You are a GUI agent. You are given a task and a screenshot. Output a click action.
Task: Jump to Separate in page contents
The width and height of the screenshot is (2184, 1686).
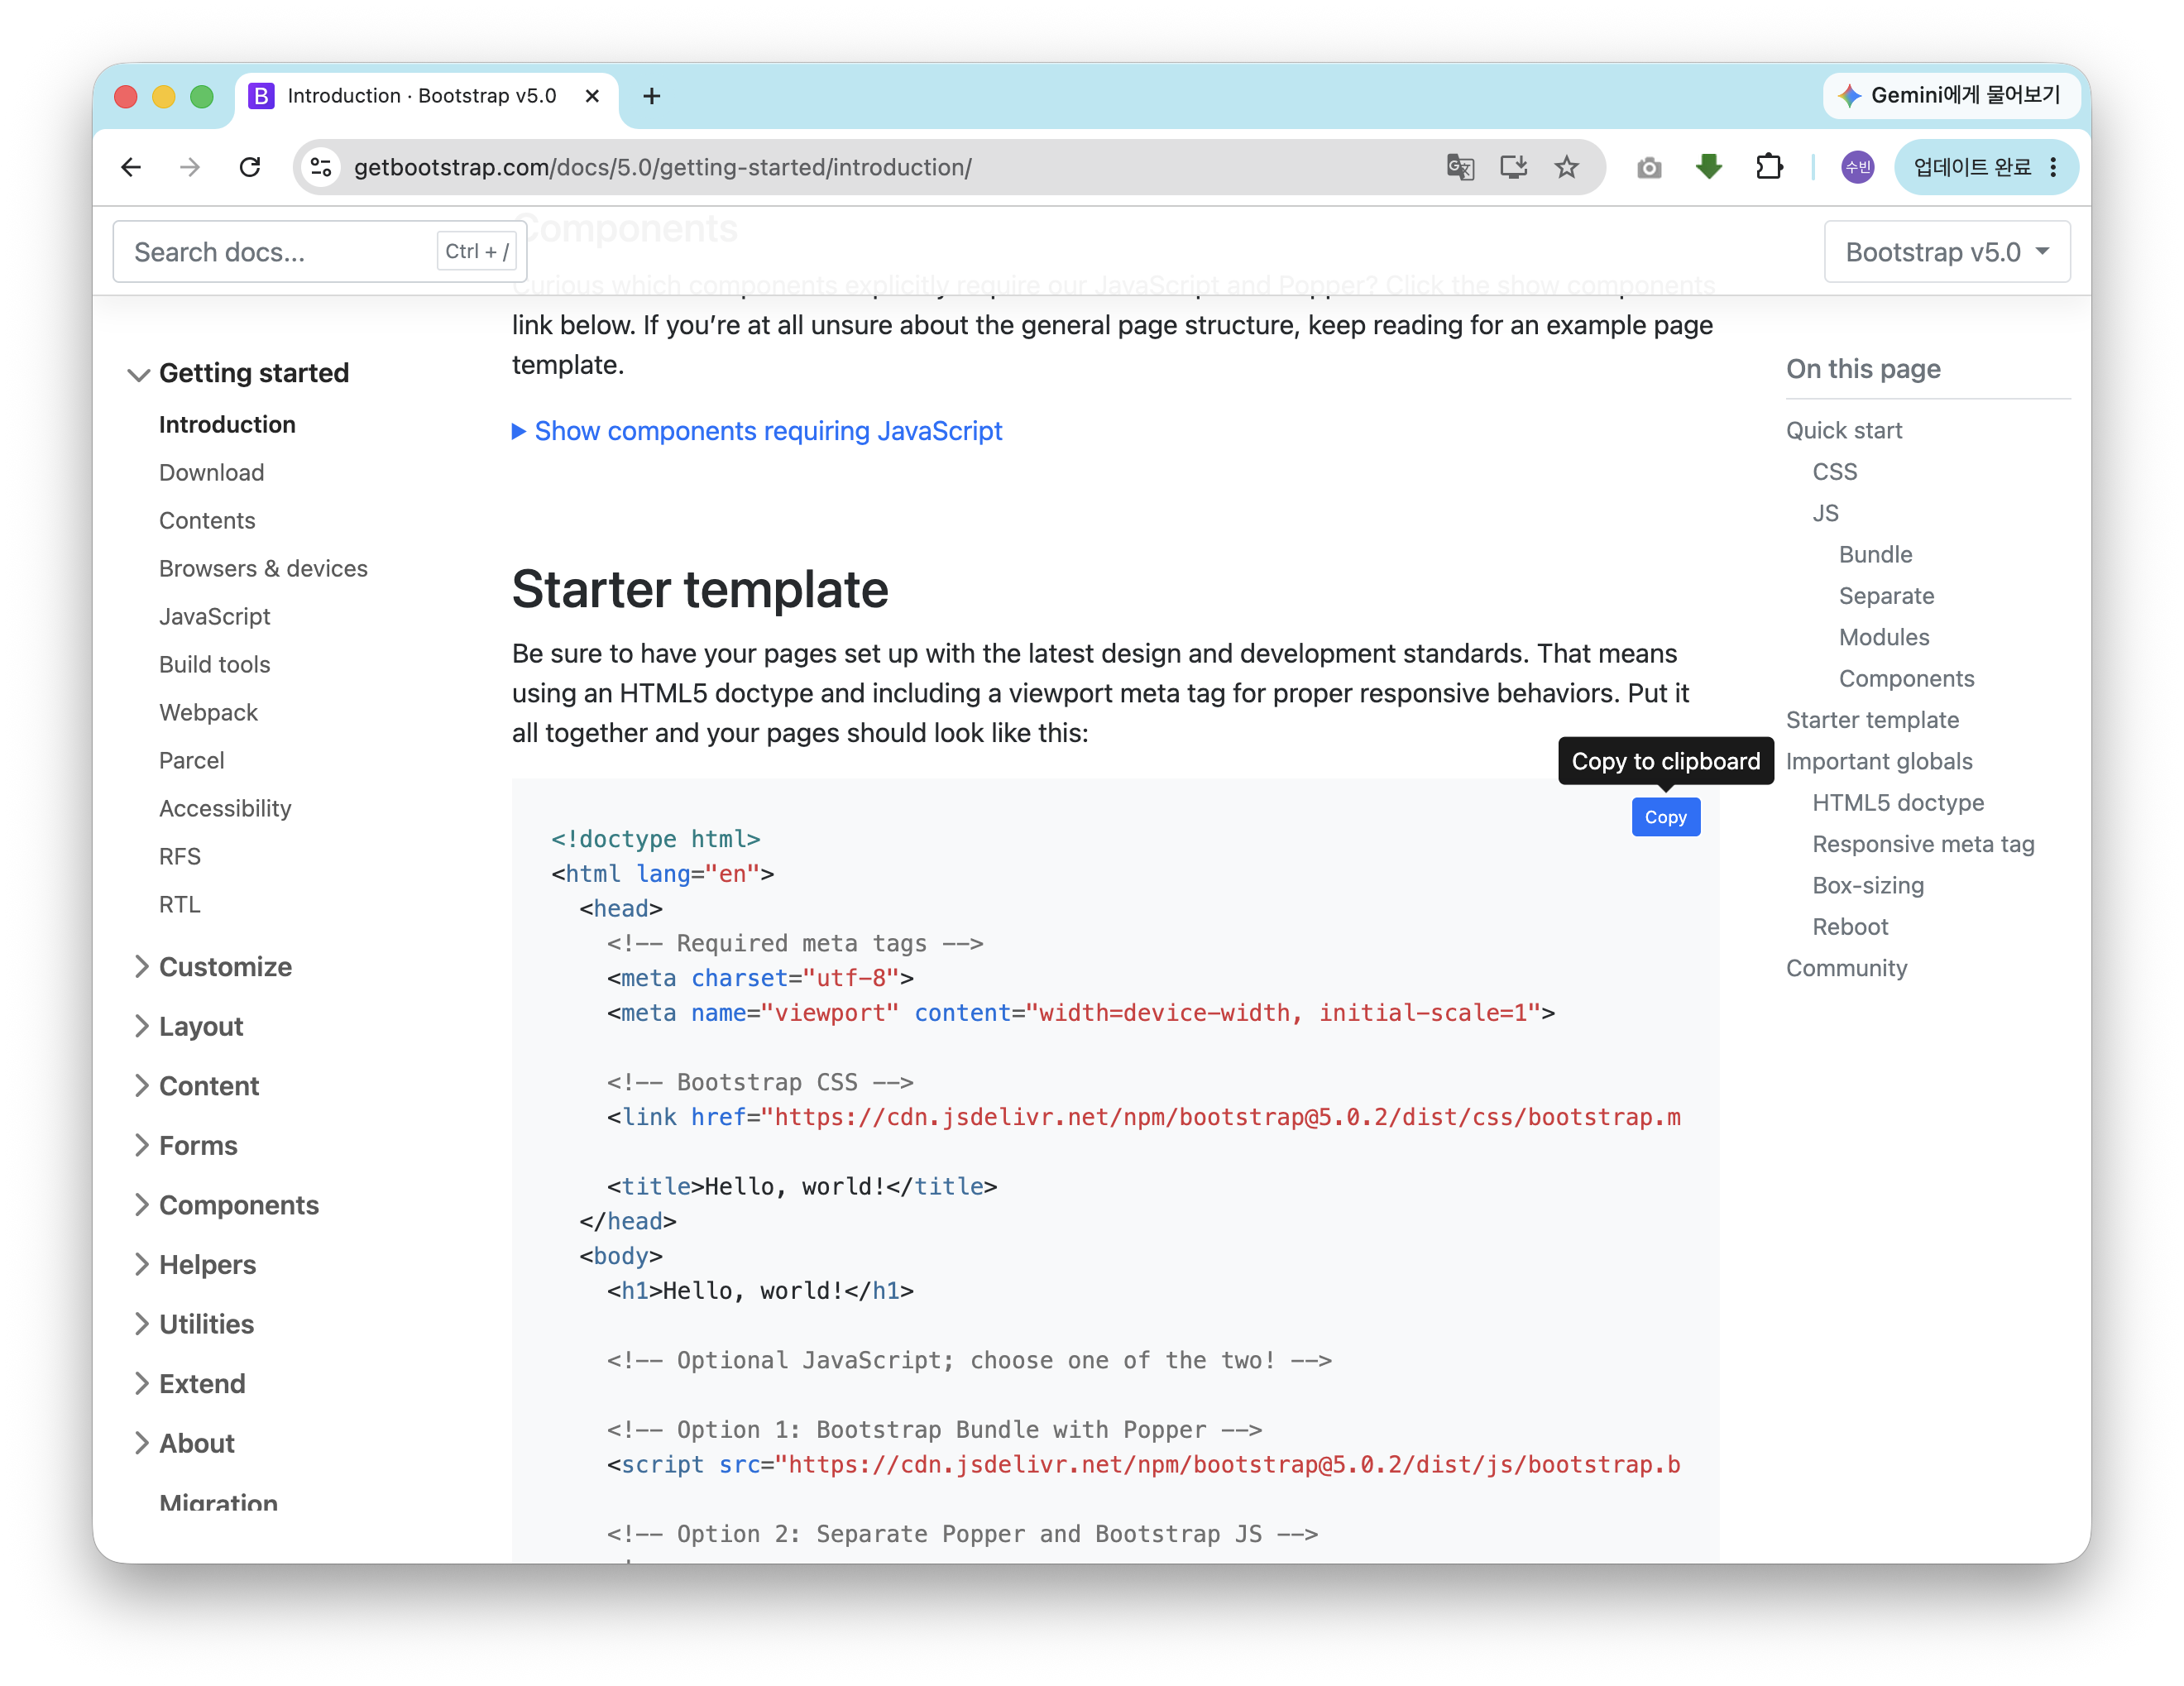tap(1886, 596)
